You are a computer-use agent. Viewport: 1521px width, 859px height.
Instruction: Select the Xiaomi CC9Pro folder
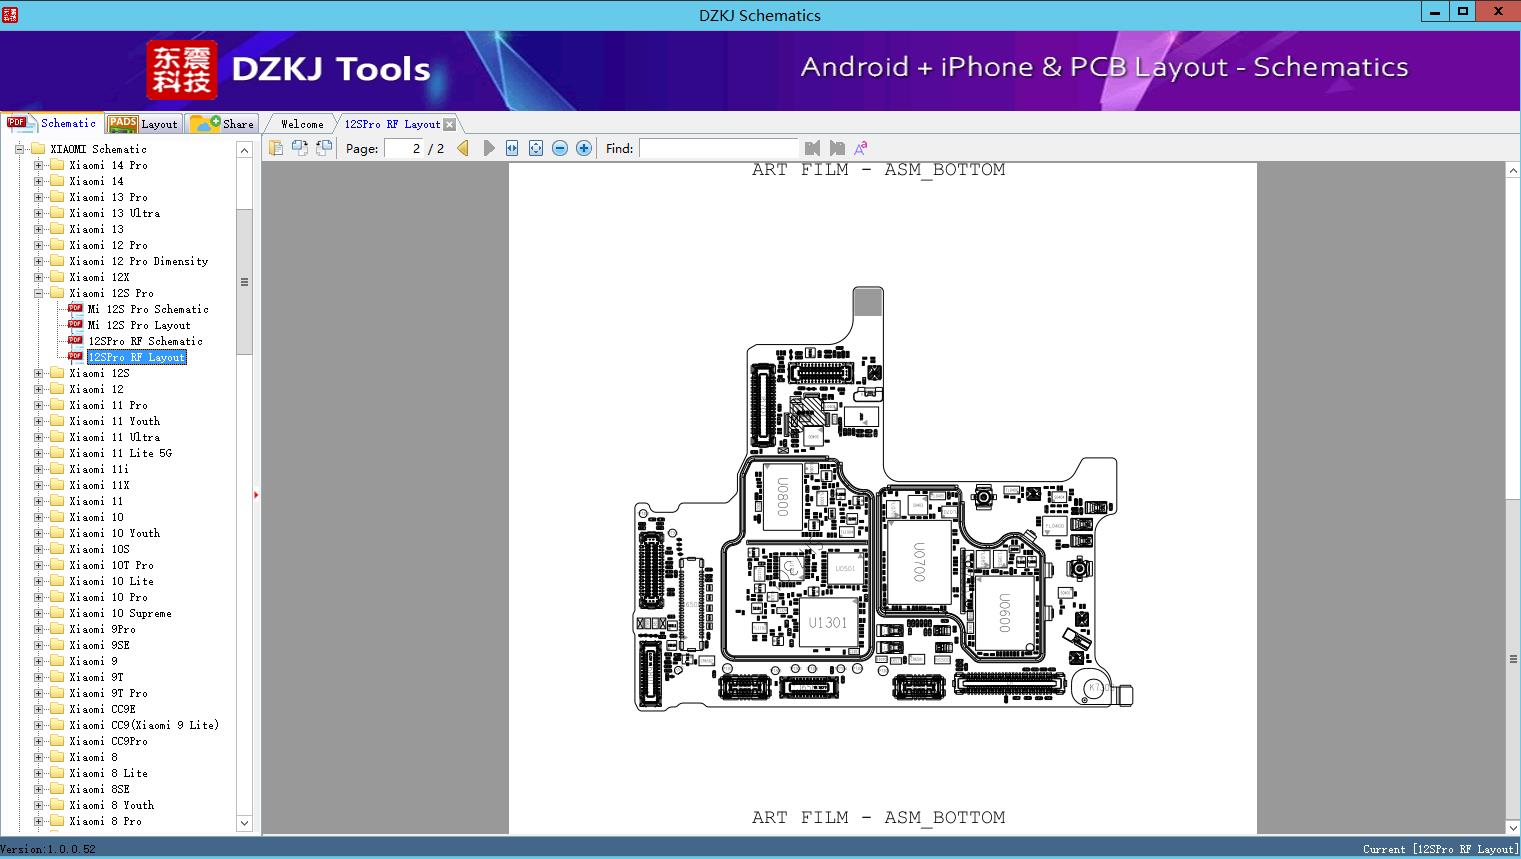tap(108, 741)
